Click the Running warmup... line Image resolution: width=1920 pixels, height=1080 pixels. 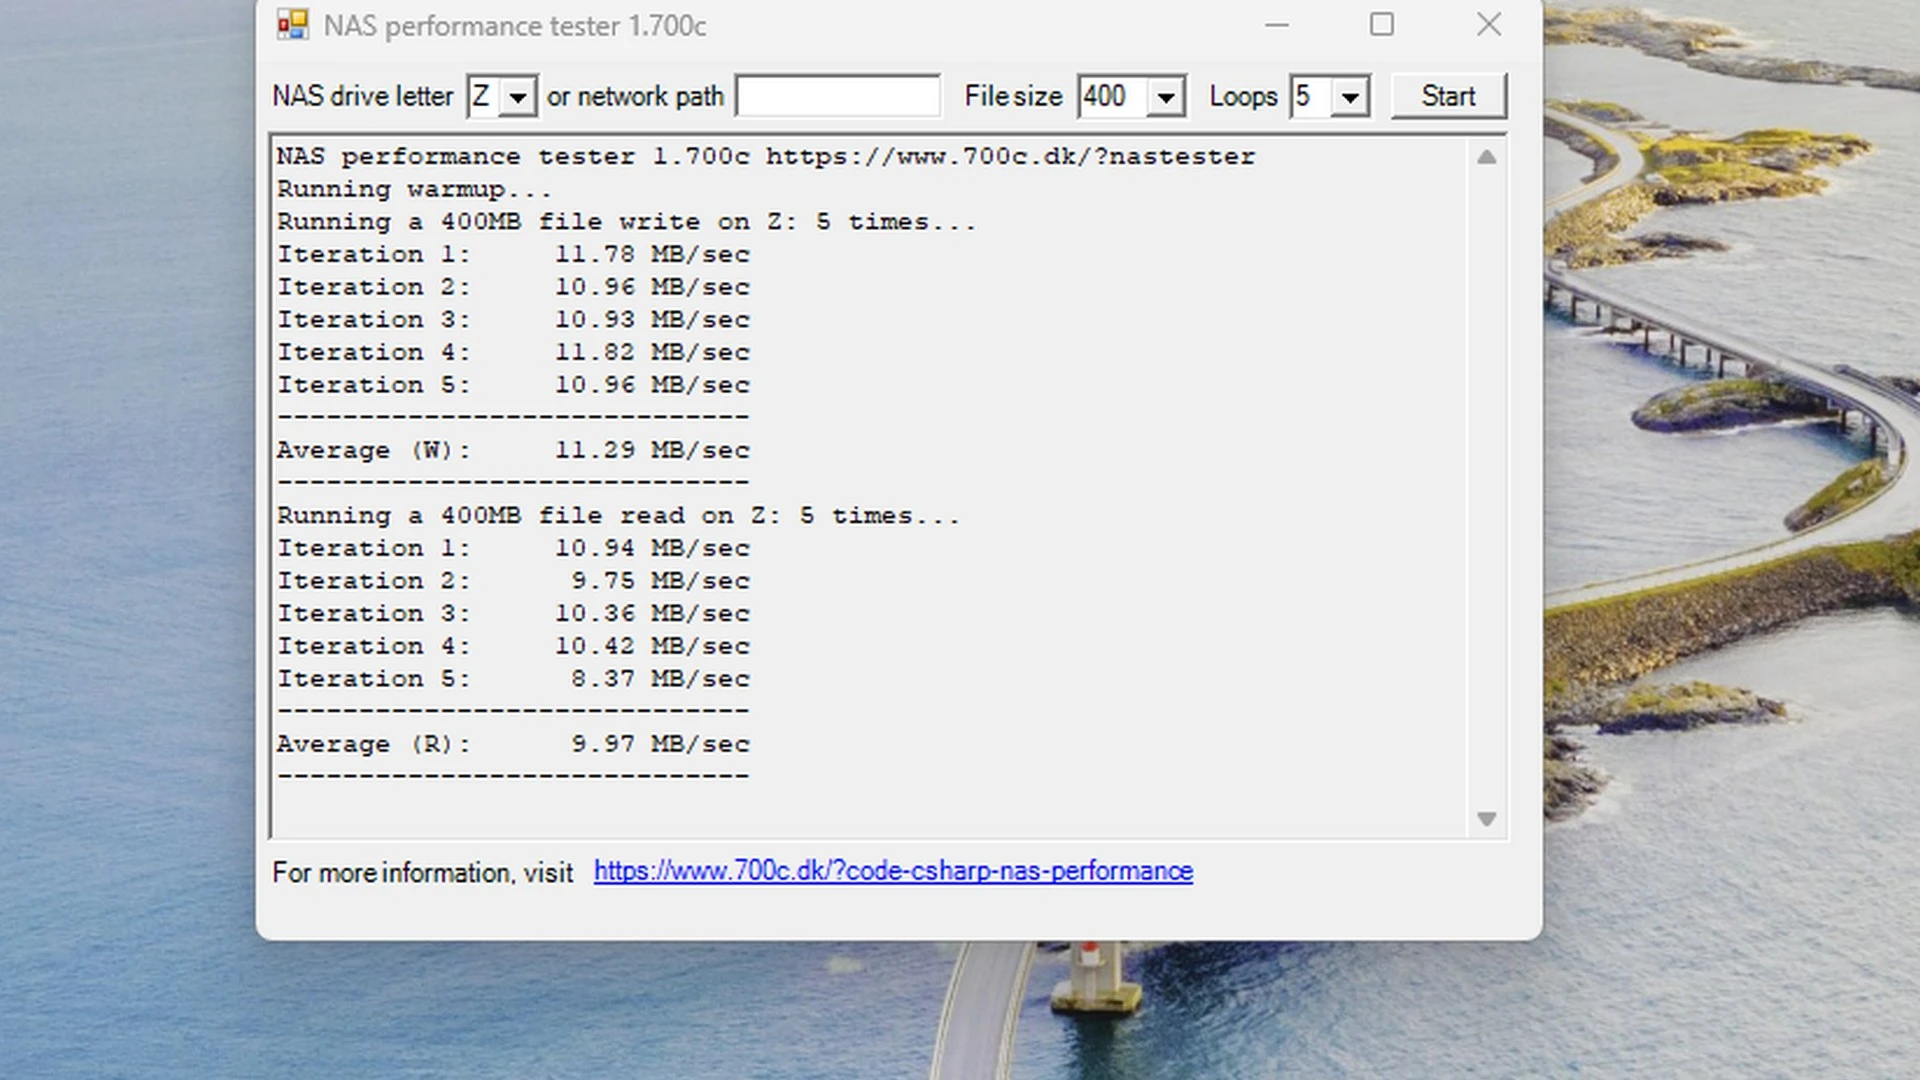414,189
